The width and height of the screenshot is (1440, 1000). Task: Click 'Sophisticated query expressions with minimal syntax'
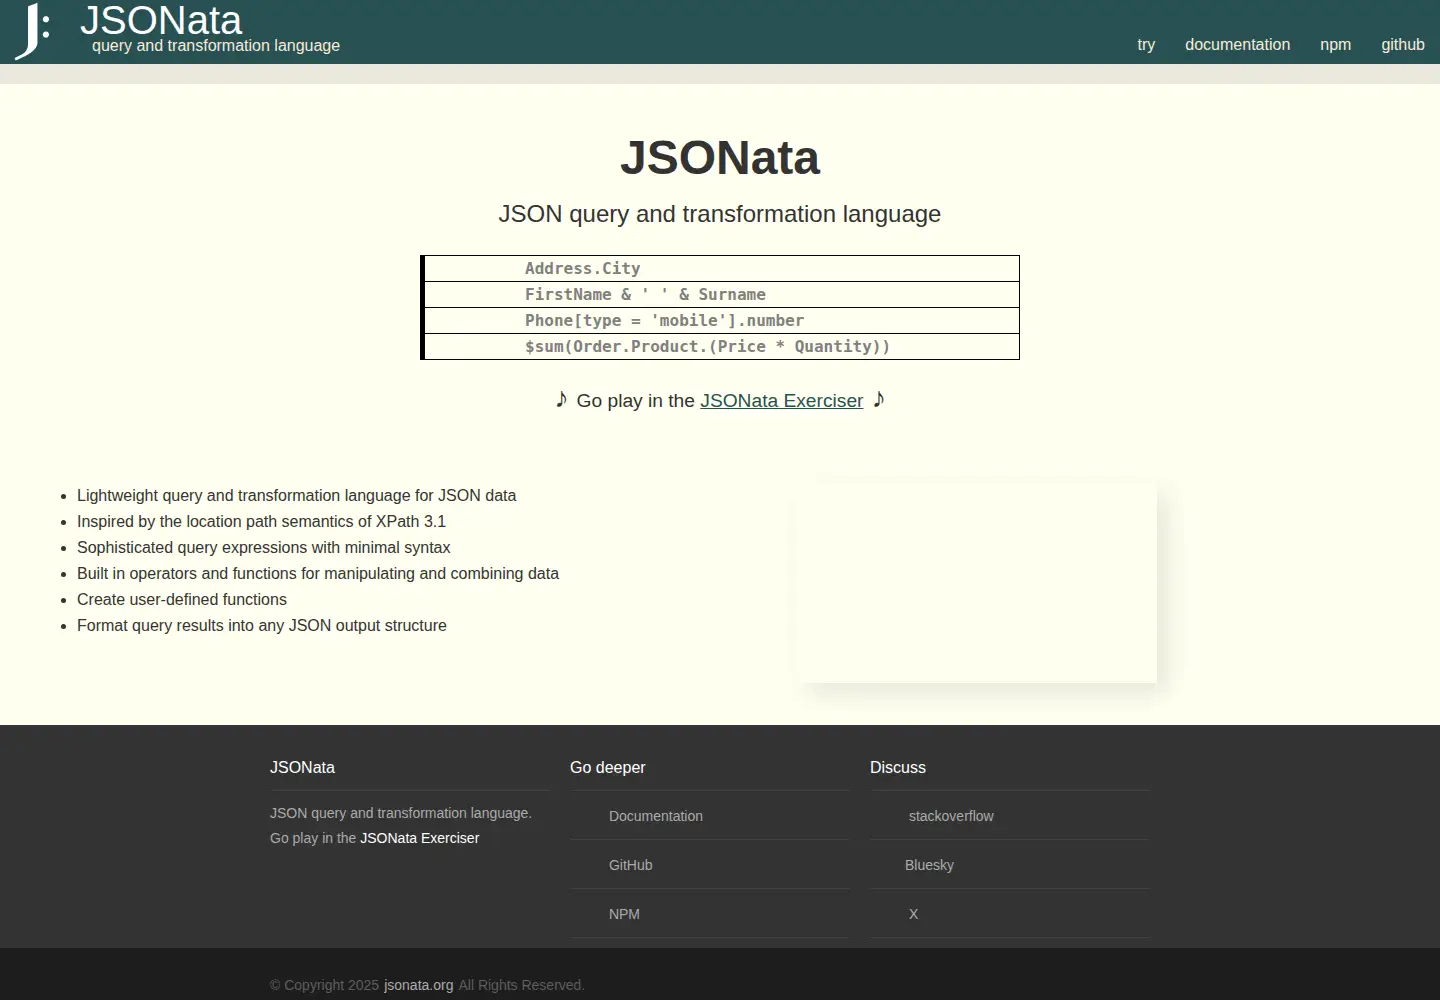(x=264, y=547)
